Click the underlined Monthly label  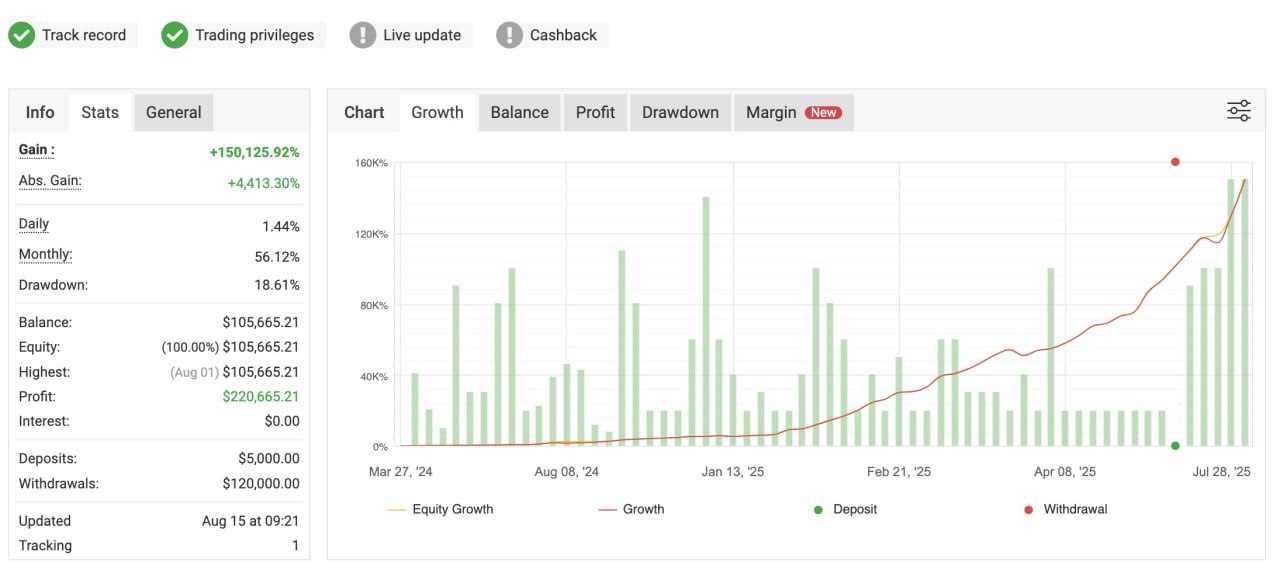[45, 255]
